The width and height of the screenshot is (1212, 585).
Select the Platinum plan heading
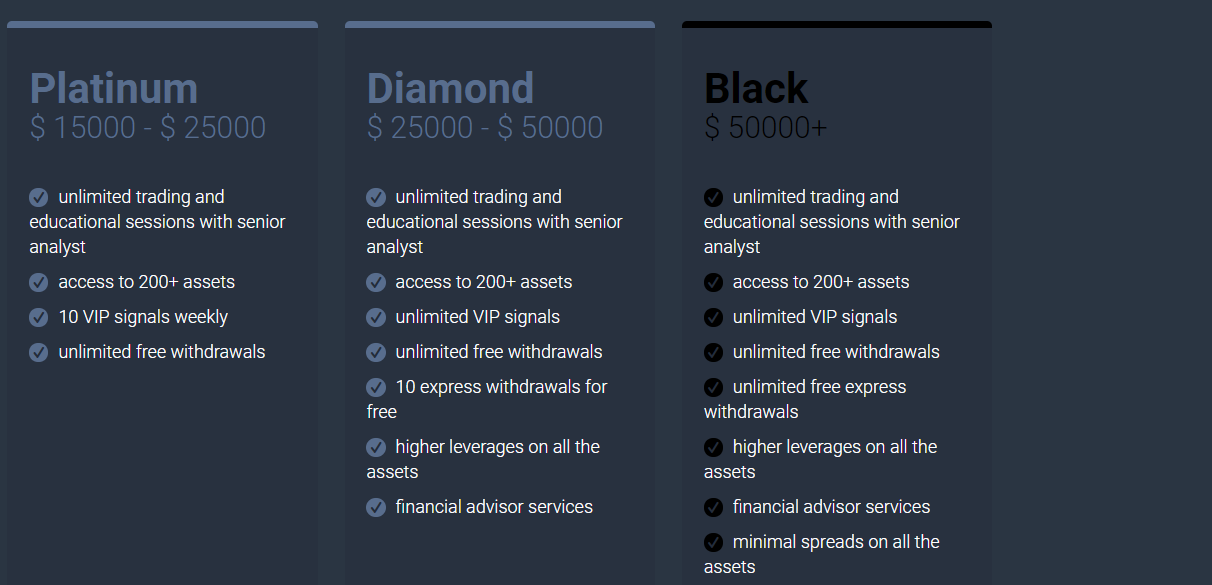[114, 88]
